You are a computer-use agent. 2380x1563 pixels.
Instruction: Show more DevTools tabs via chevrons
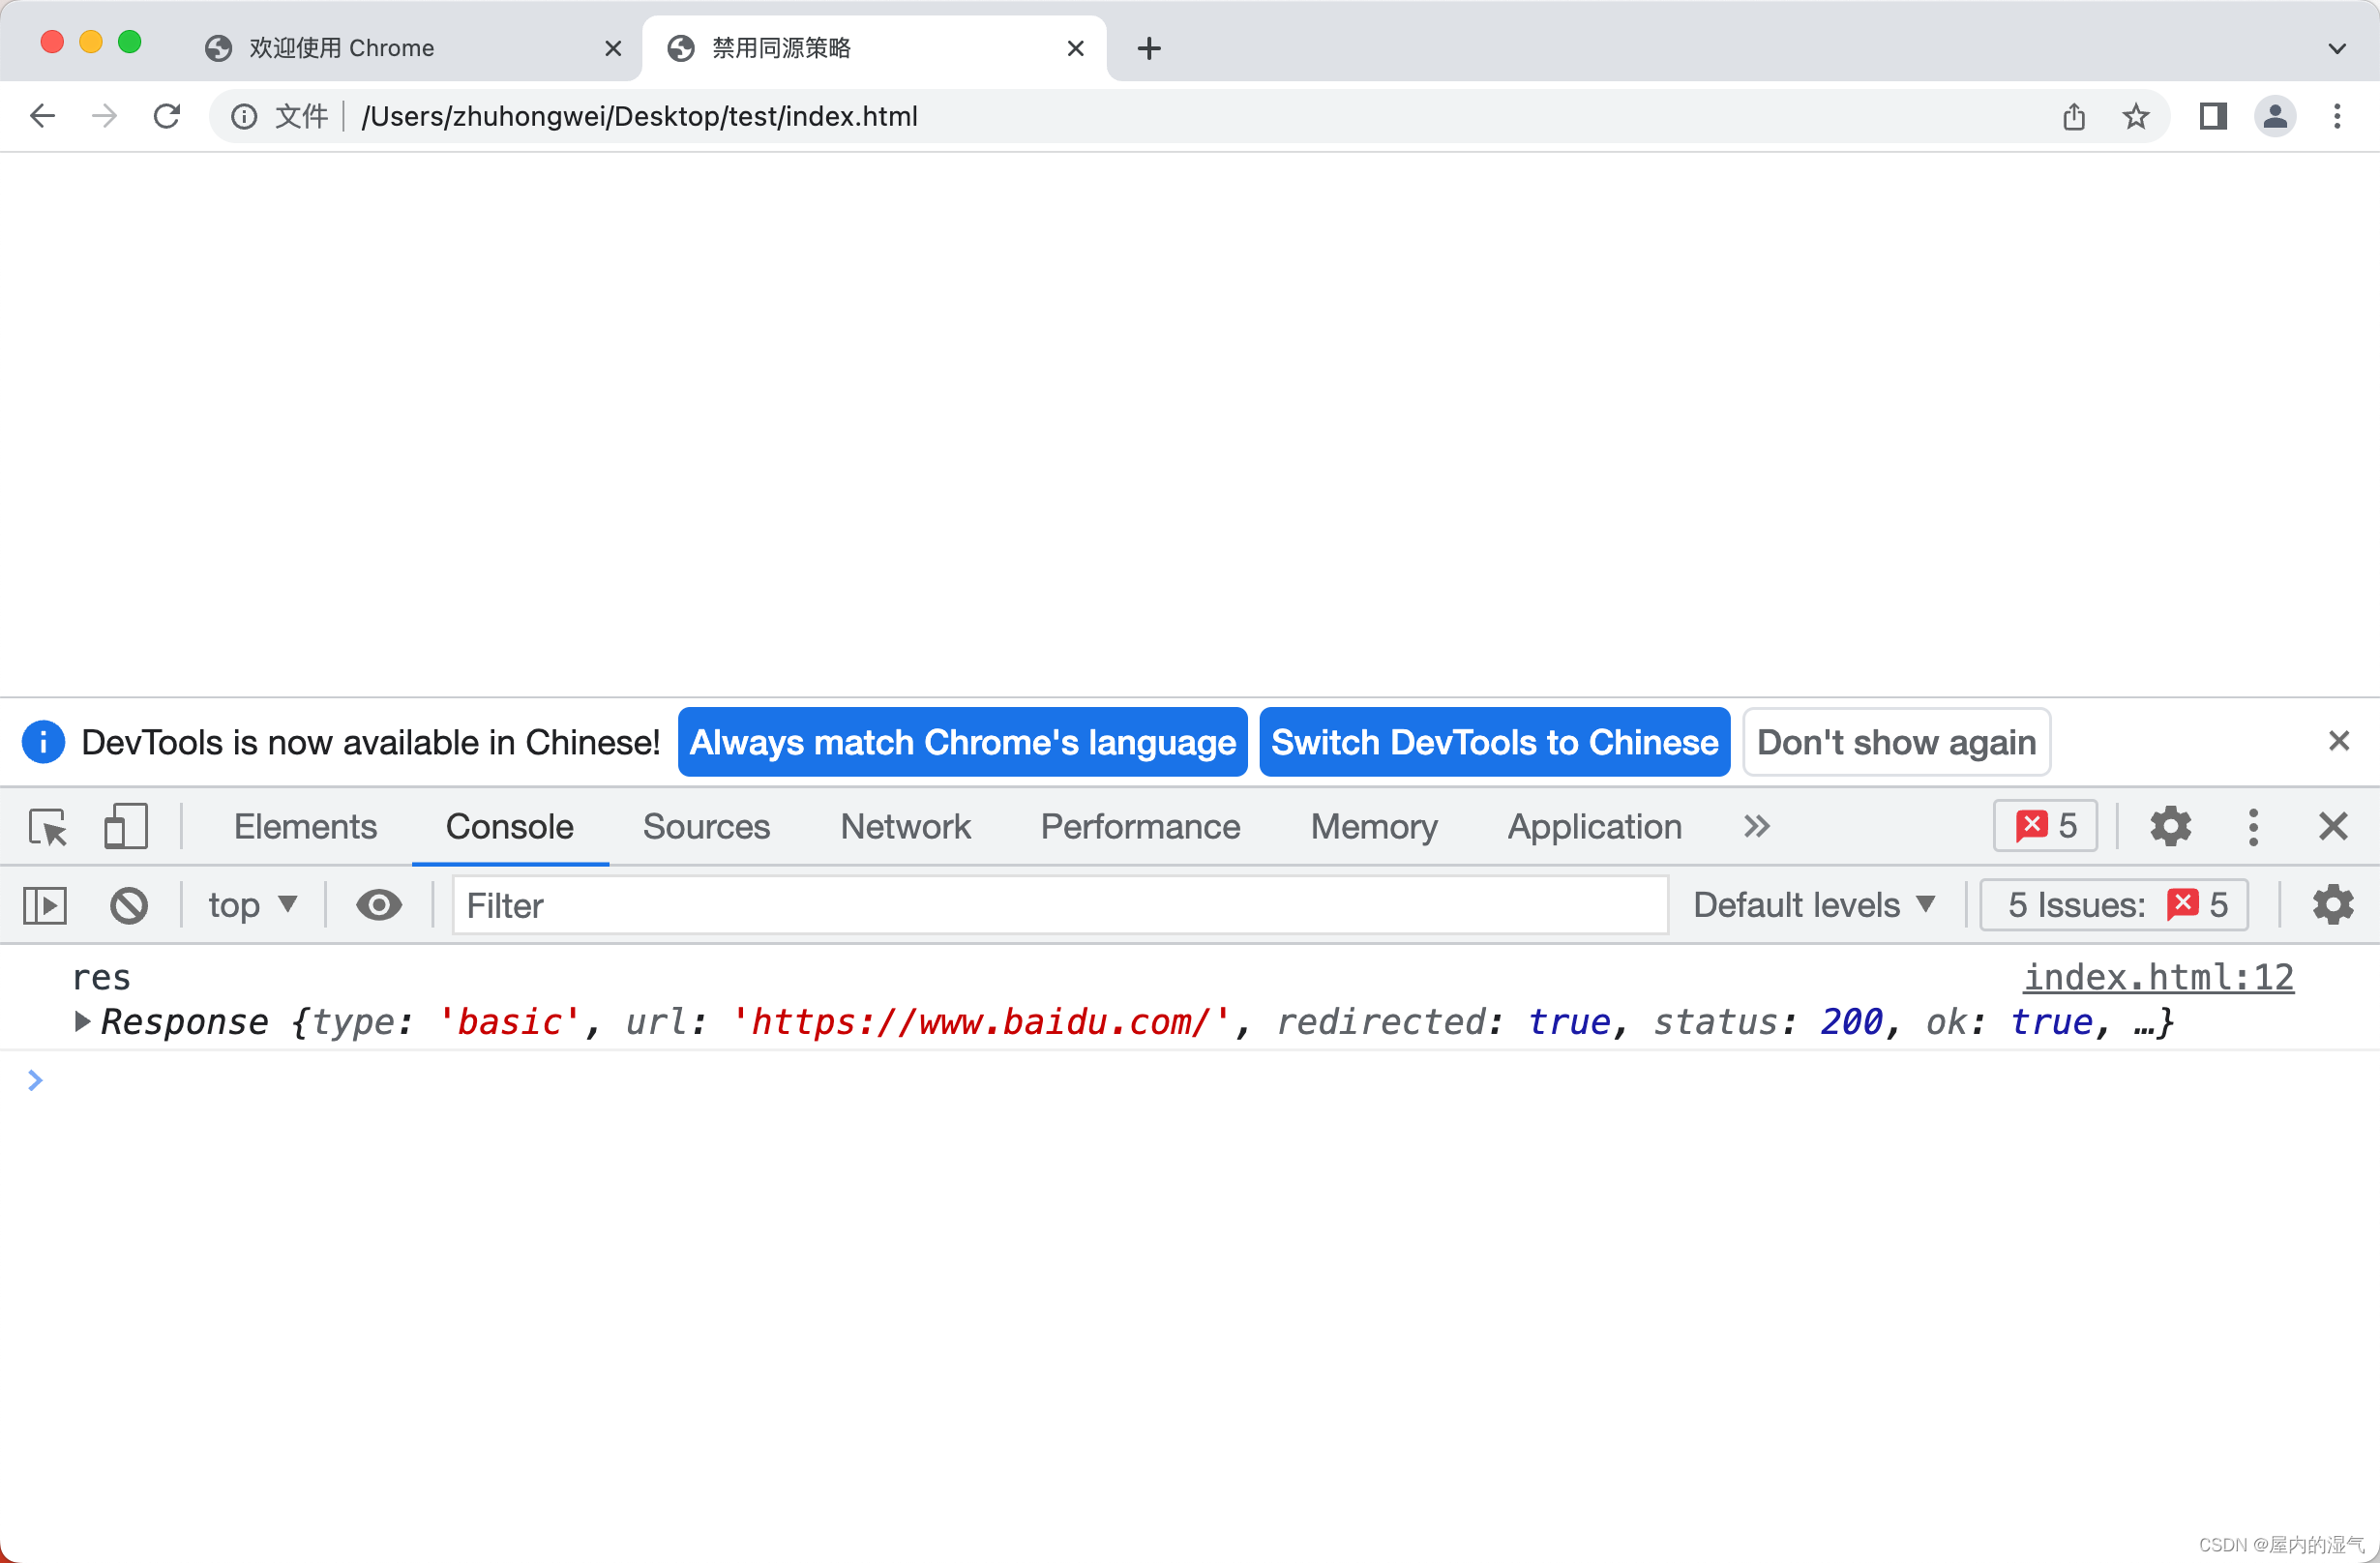pos(1756,827)
